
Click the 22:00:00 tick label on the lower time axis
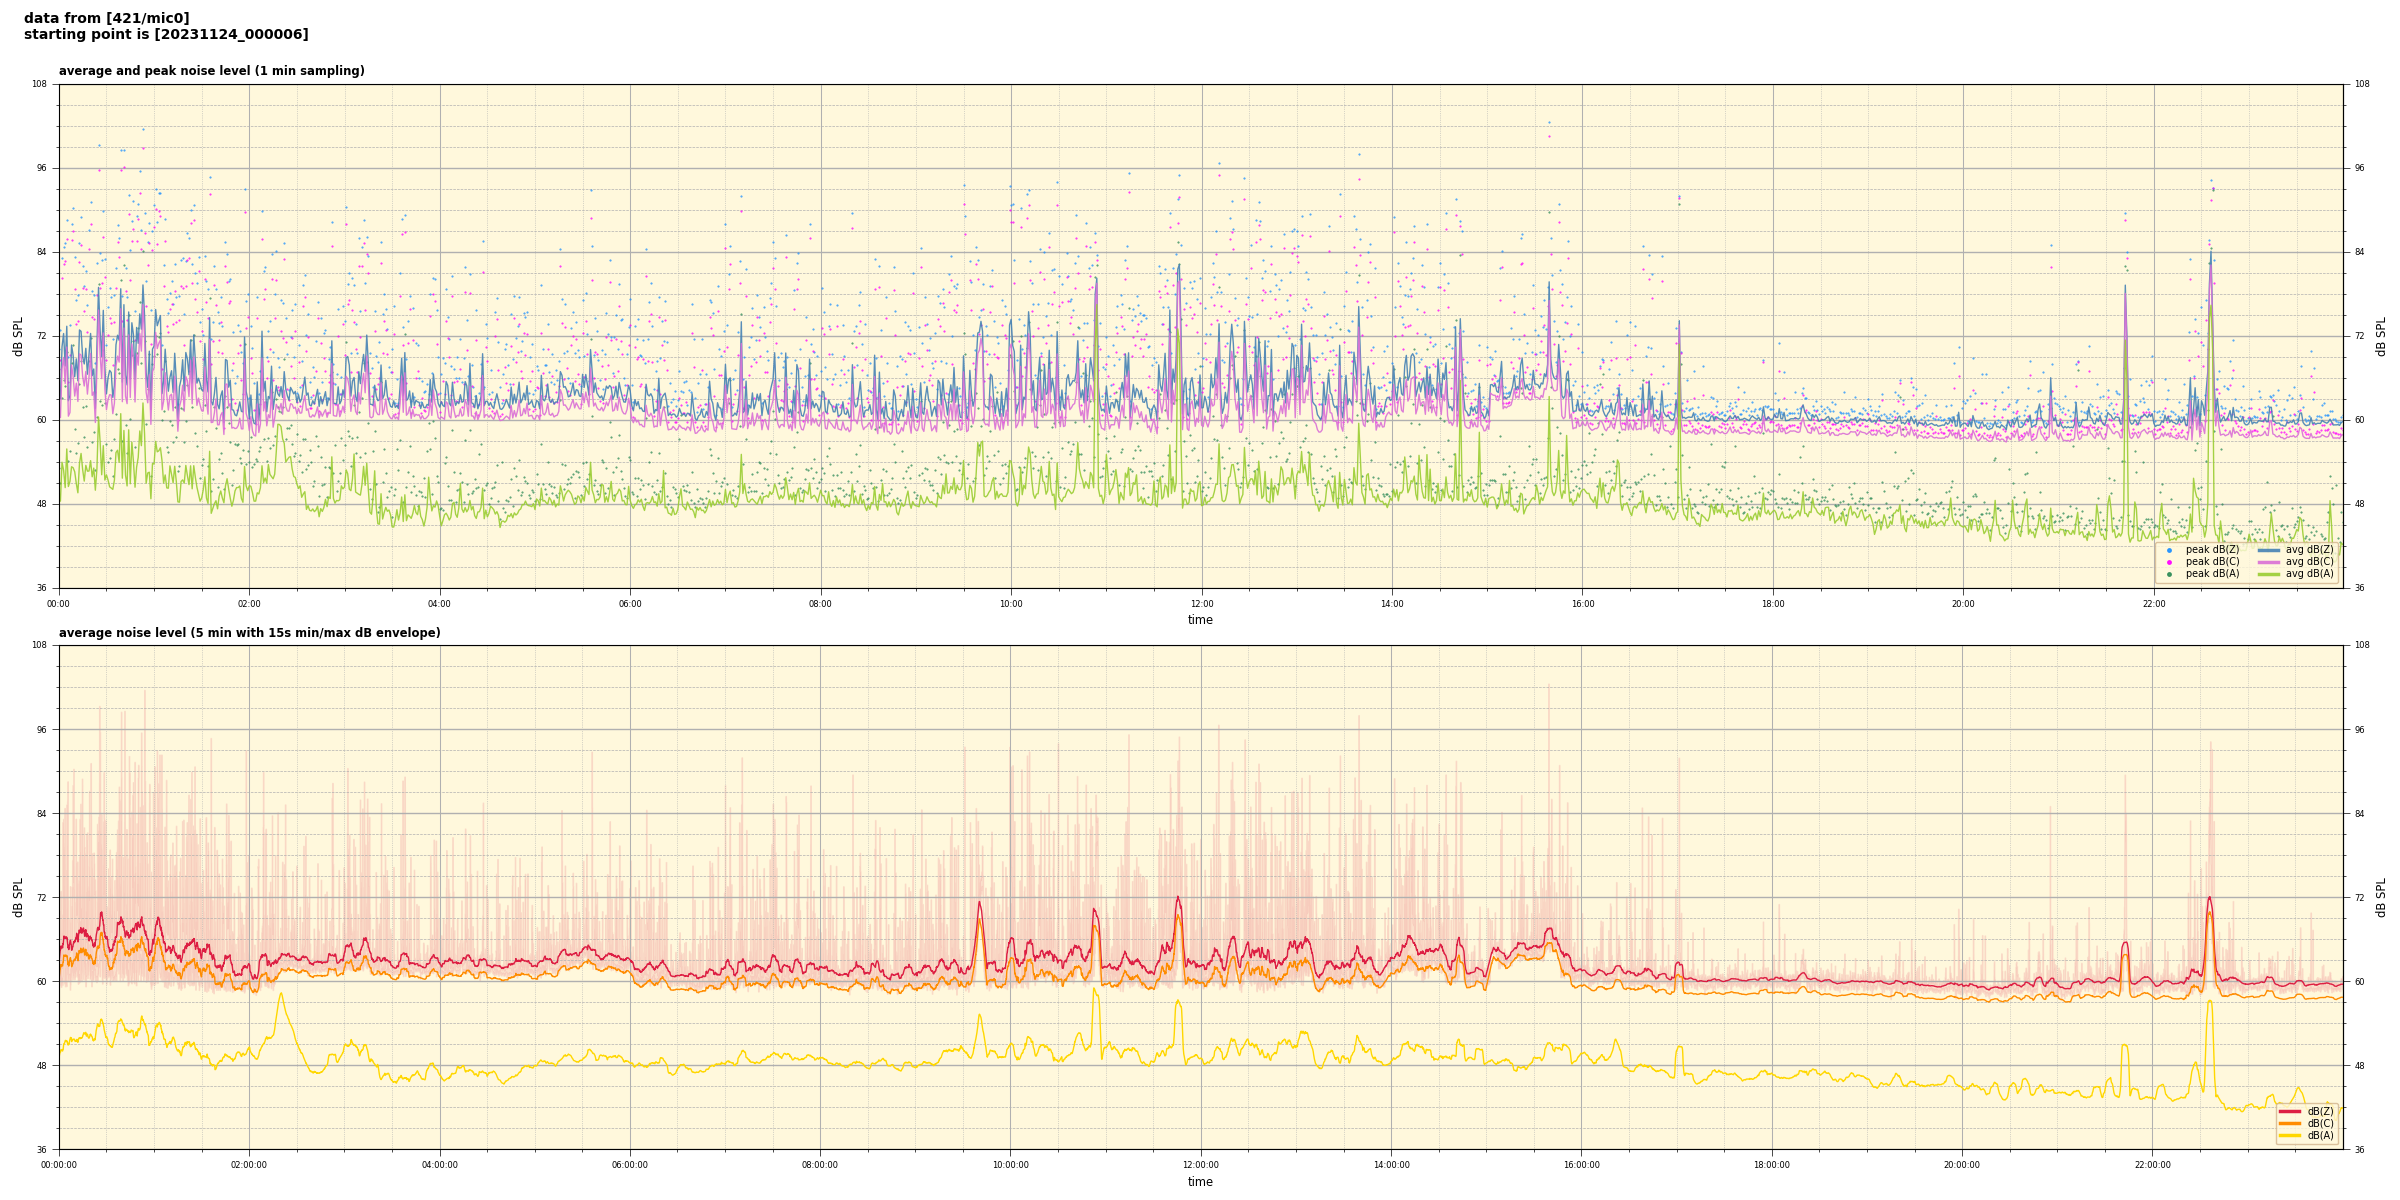click(2153, 1165)
